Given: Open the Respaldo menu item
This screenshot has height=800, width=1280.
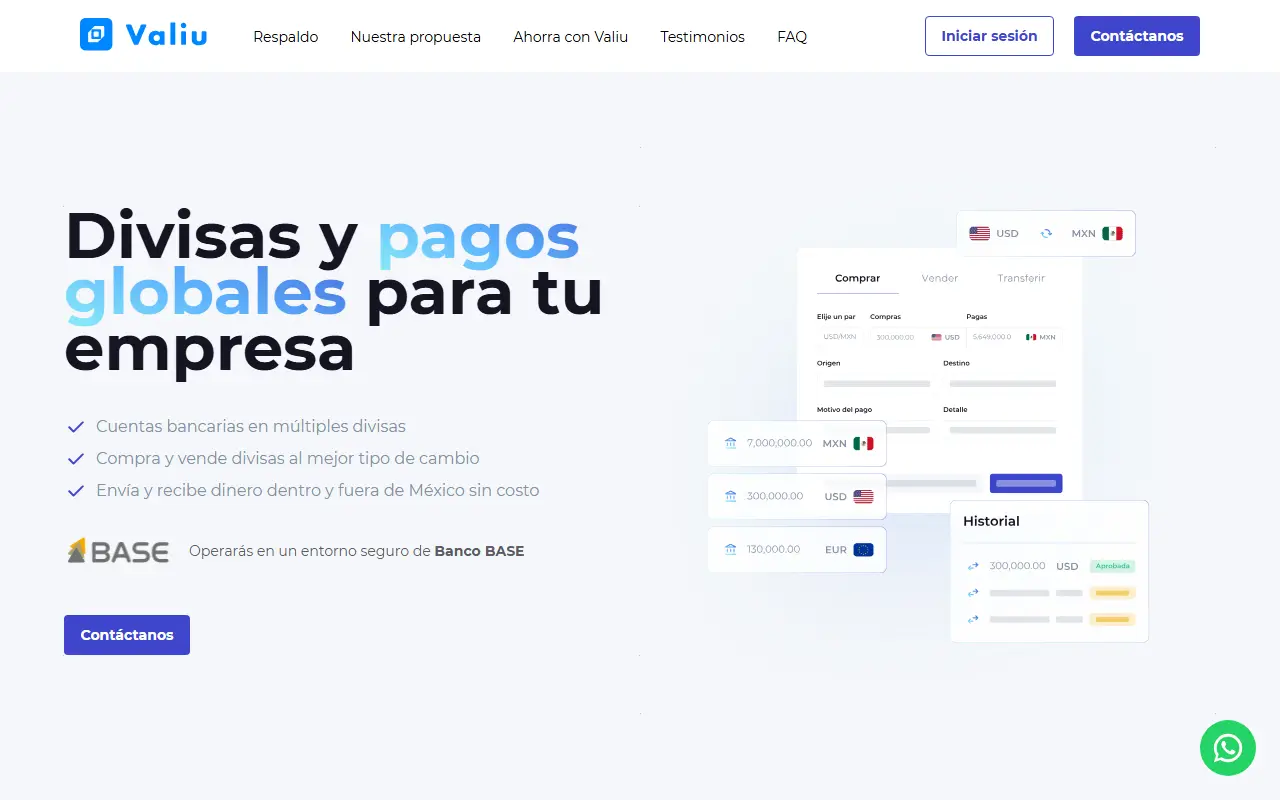Looking at the screenshot, I should [x=286, y=36].
